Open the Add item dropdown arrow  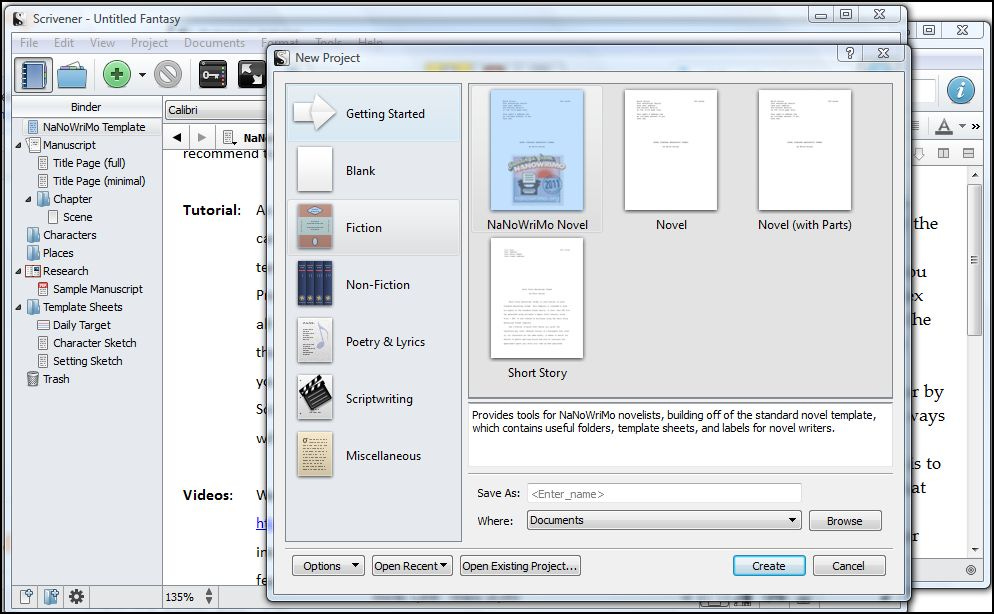(142, 75)
